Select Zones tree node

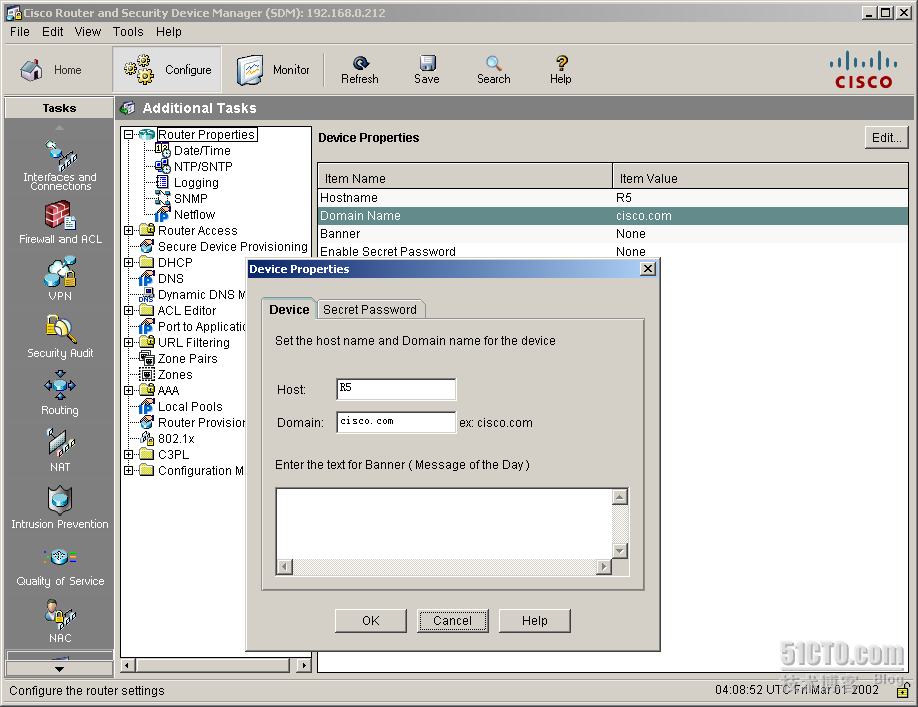coord(174,375)
